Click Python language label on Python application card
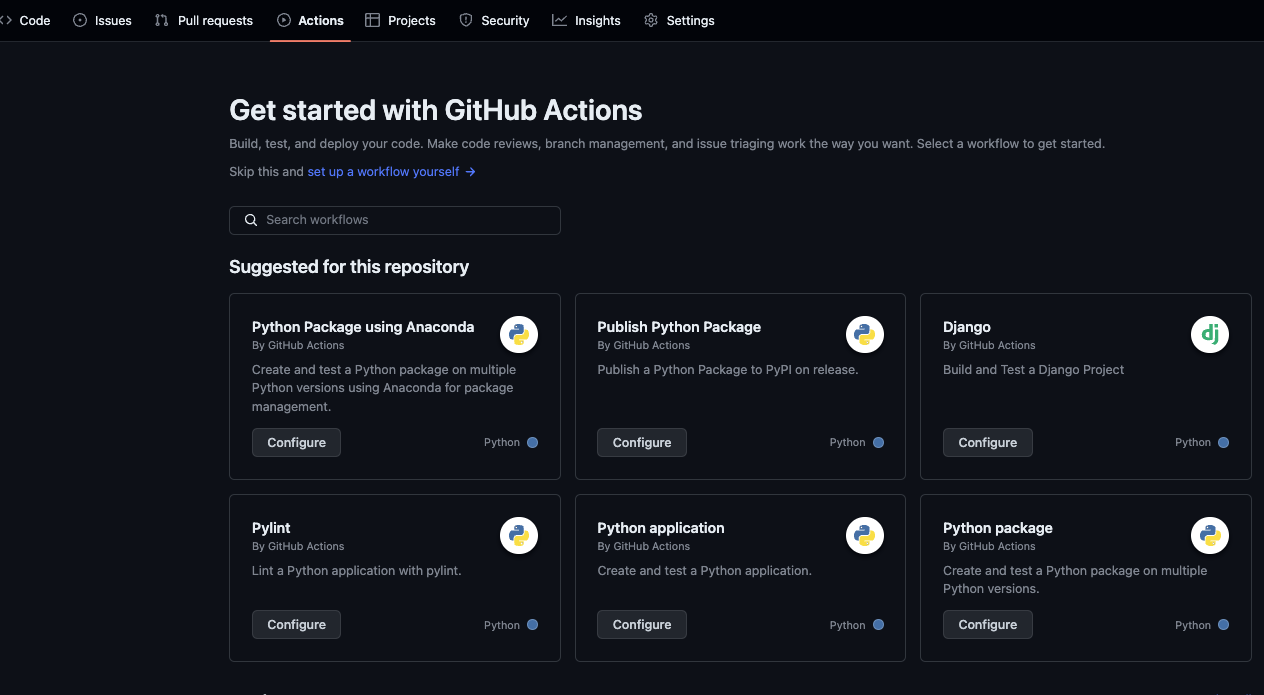Image resolution: width=1264 pixels, height=695 pixels. (847, 625)
